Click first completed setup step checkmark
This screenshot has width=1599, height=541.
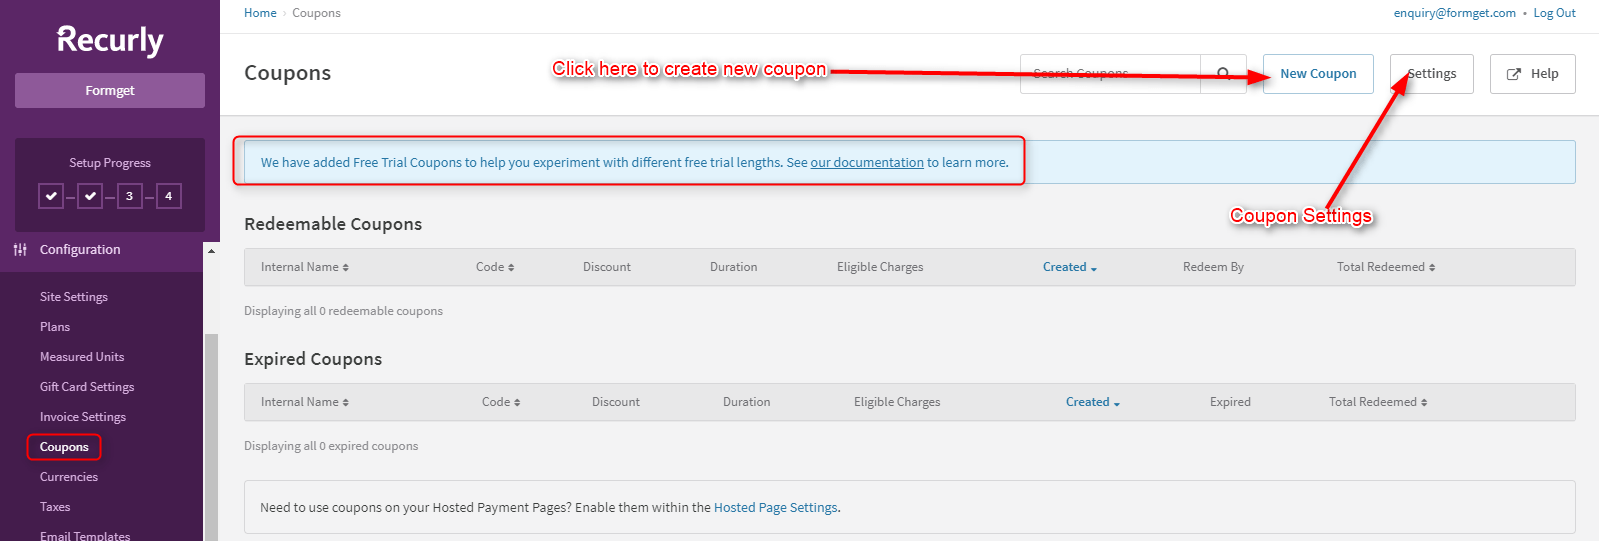coord(51,196)
